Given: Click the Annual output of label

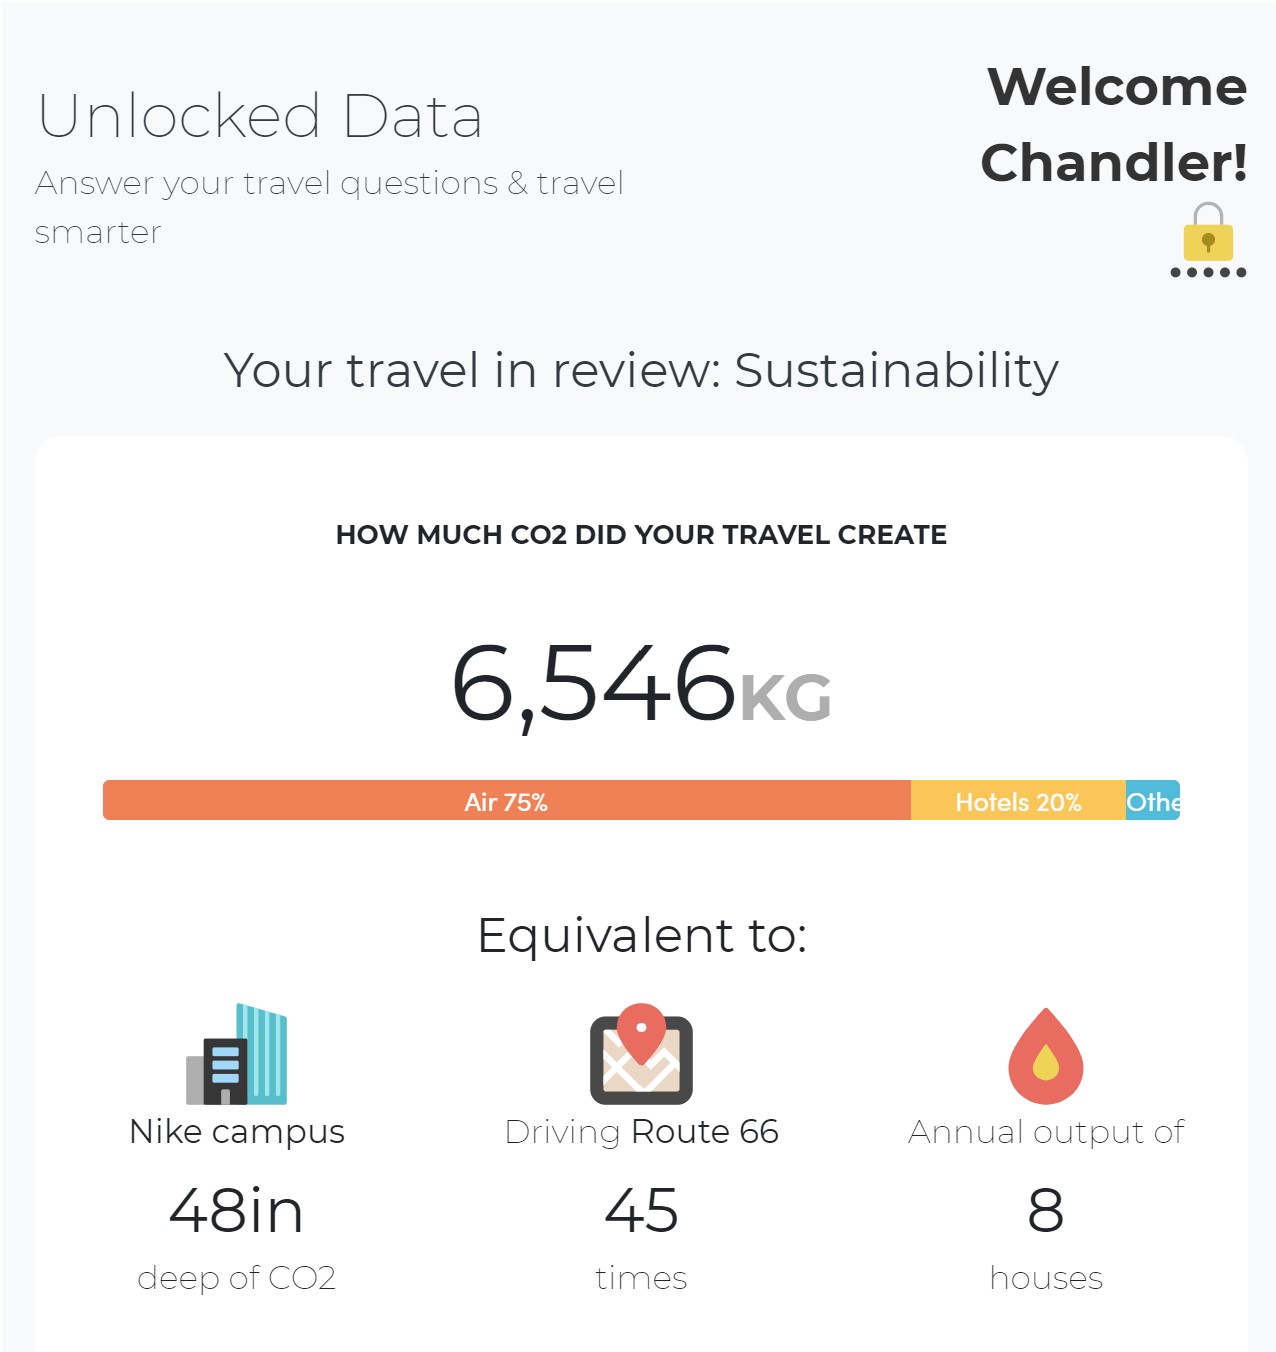Looking at the screenshot, I should coord(1046,1132).
